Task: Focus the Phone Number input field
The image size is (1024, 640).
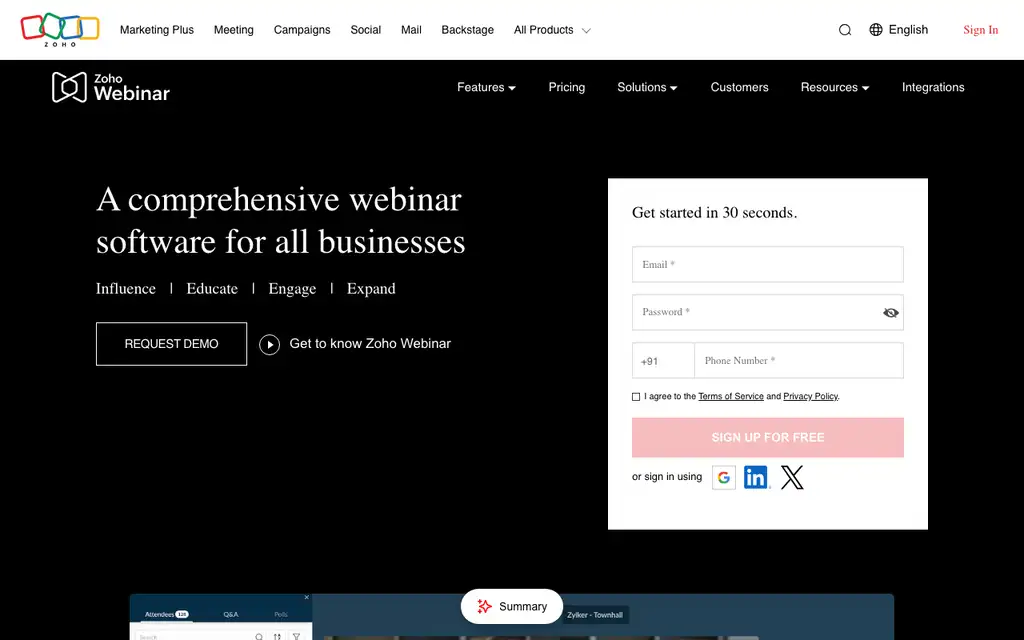Action: tap(799, 360)
